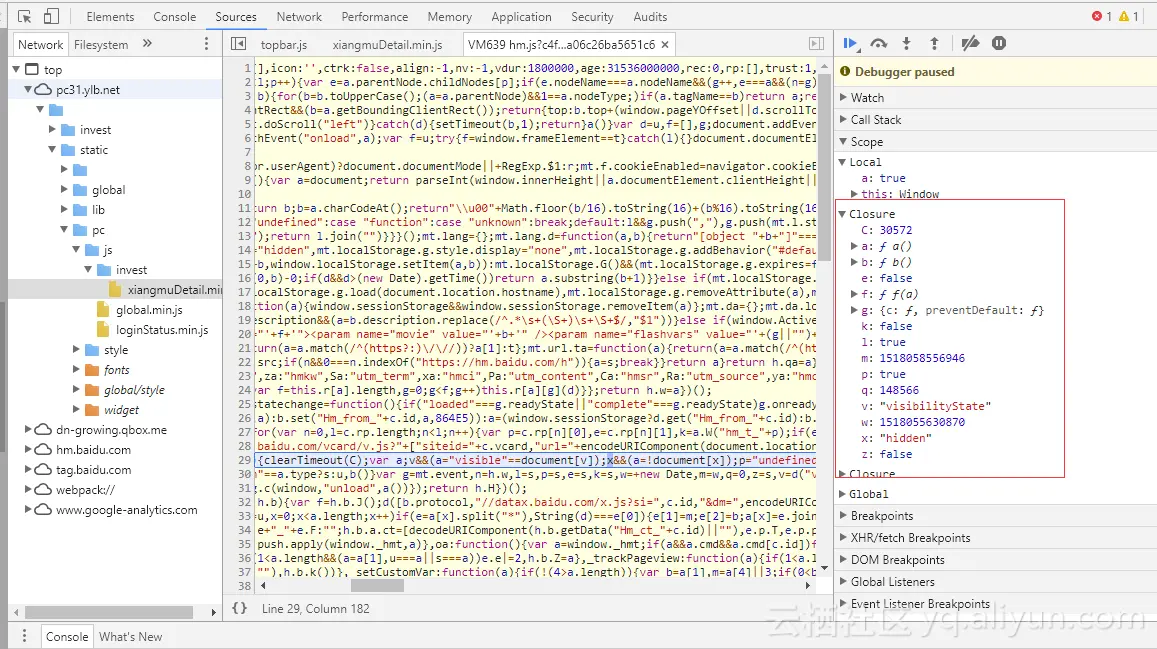Step out of current function
The width and height of the screenshot is (1157, 649).
(x=934, y=44)
